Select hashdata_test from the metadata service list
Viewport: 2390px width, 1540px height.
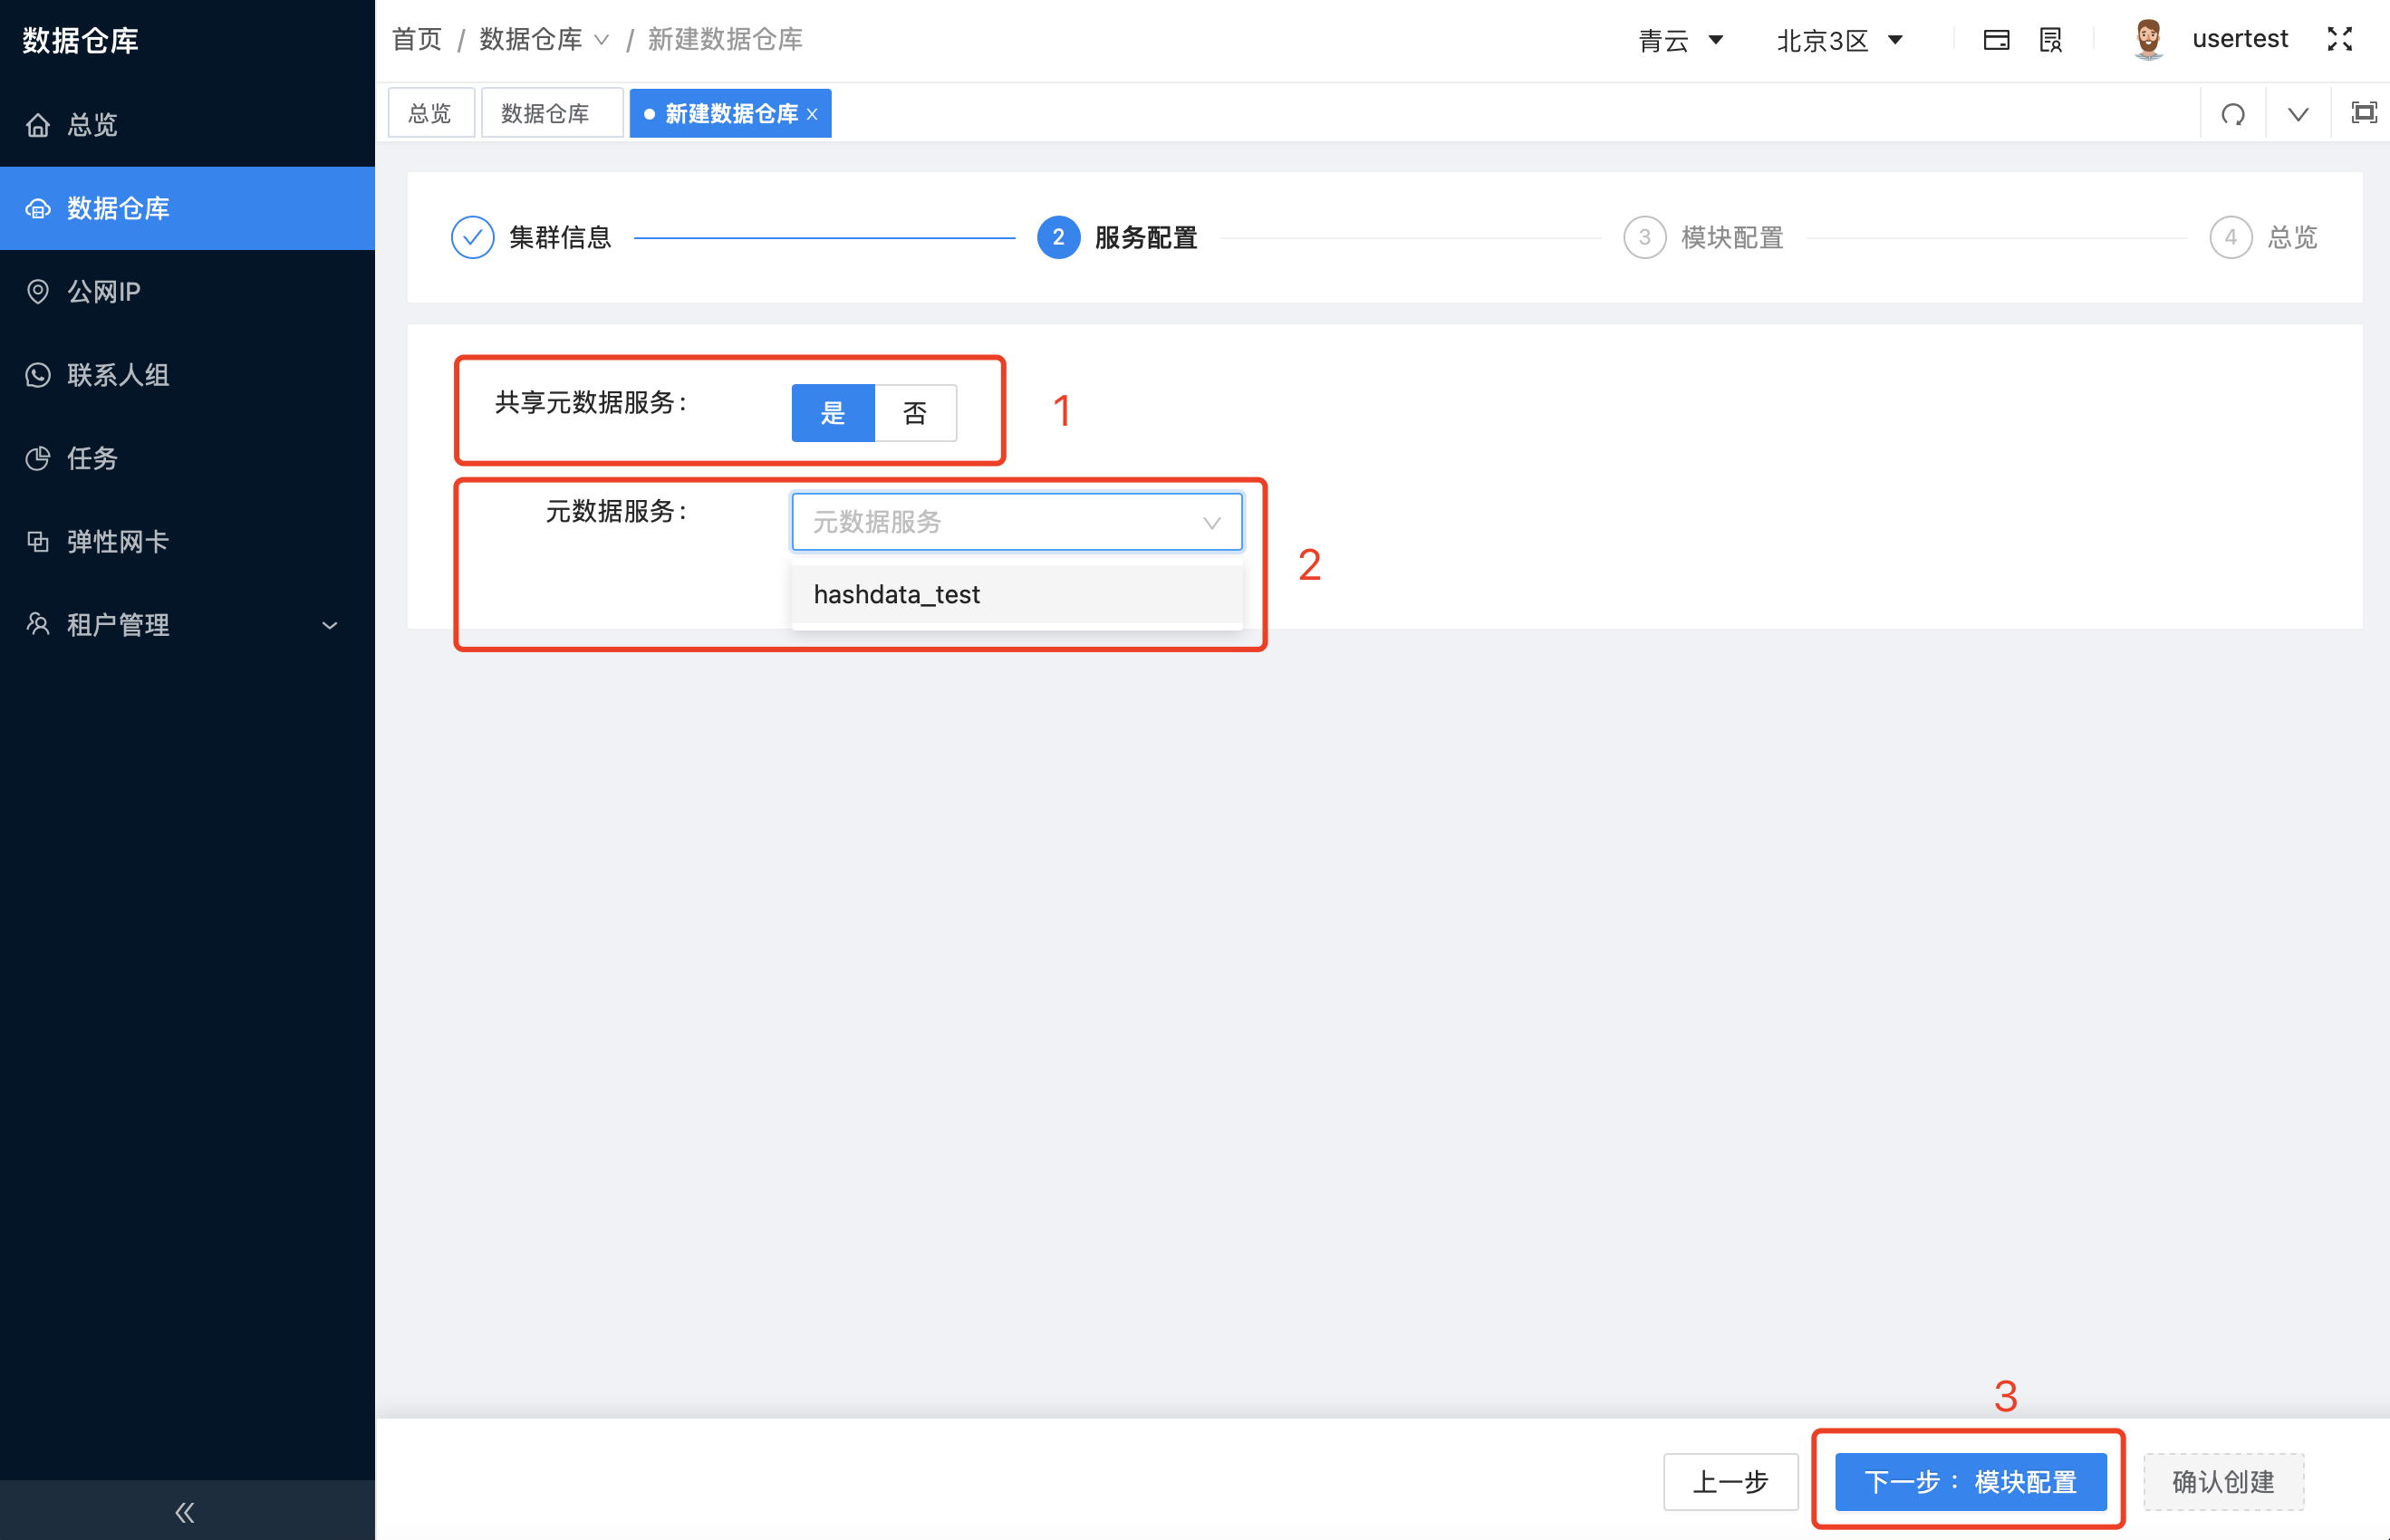(897, 593)
